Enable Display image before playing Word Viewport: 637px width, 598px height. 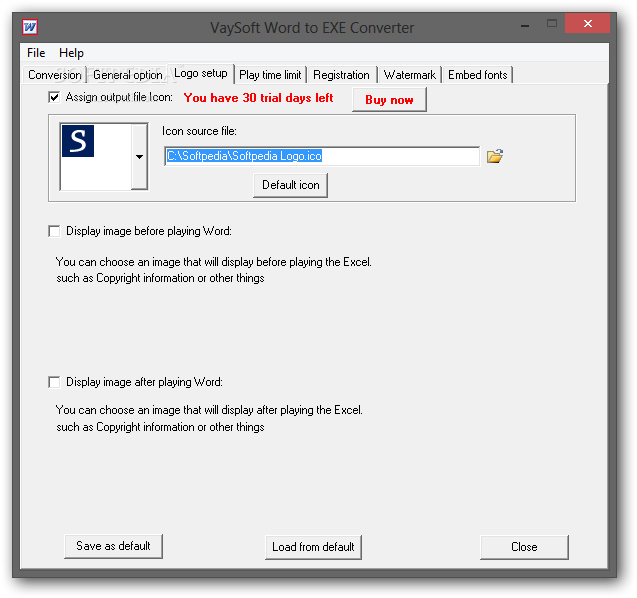pos(54,231)
